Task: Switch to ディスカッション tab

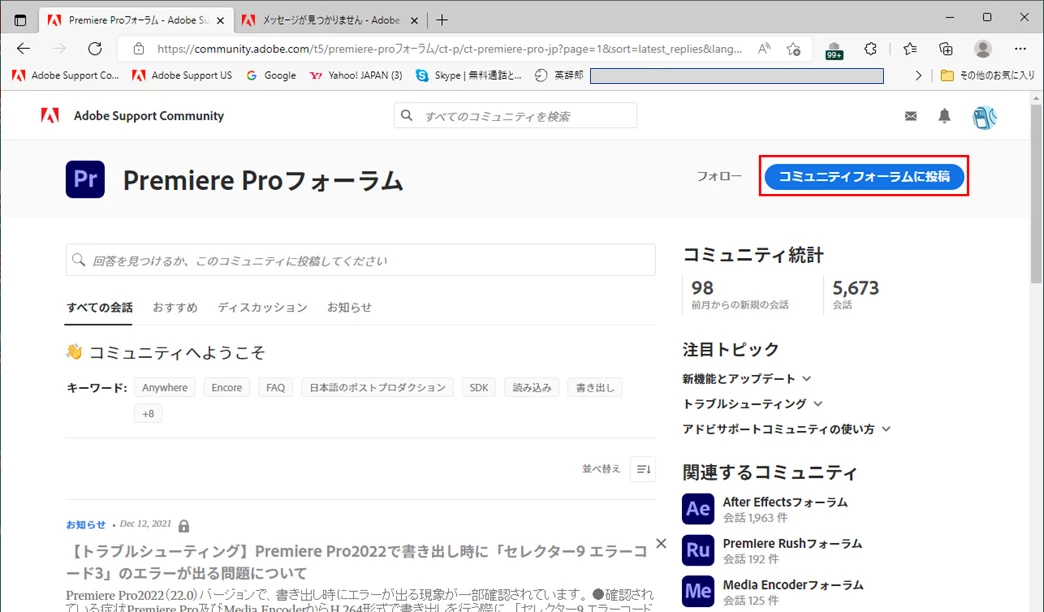Action: click(262, 308)
